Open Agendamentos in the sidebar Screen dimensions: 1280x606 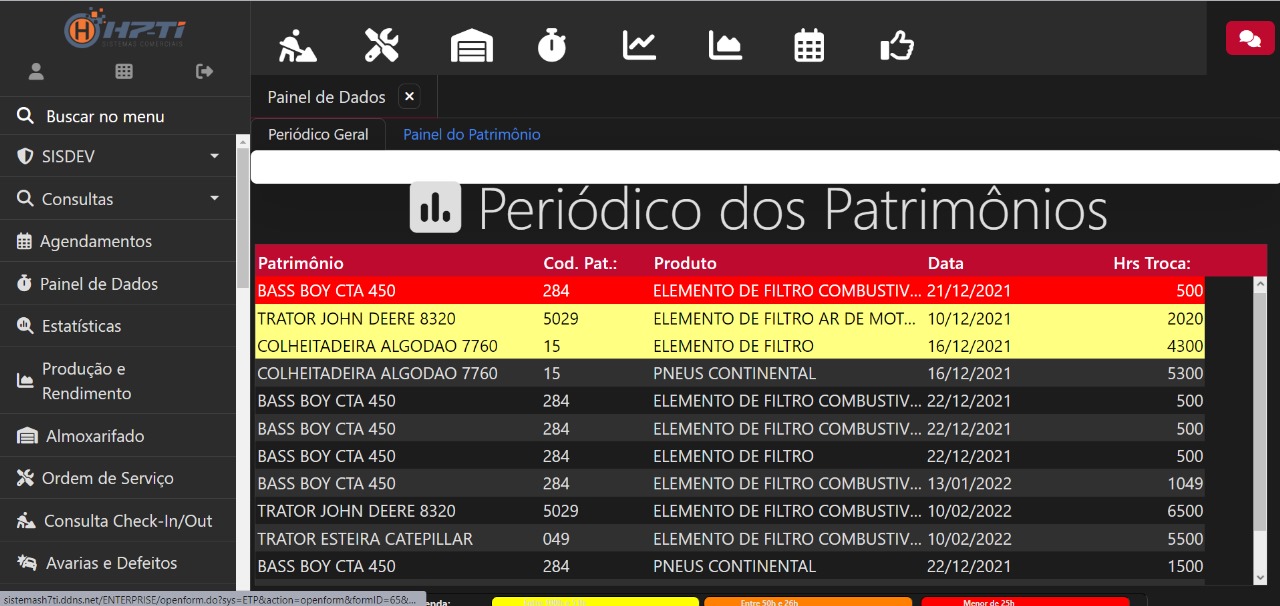point(118,241)
